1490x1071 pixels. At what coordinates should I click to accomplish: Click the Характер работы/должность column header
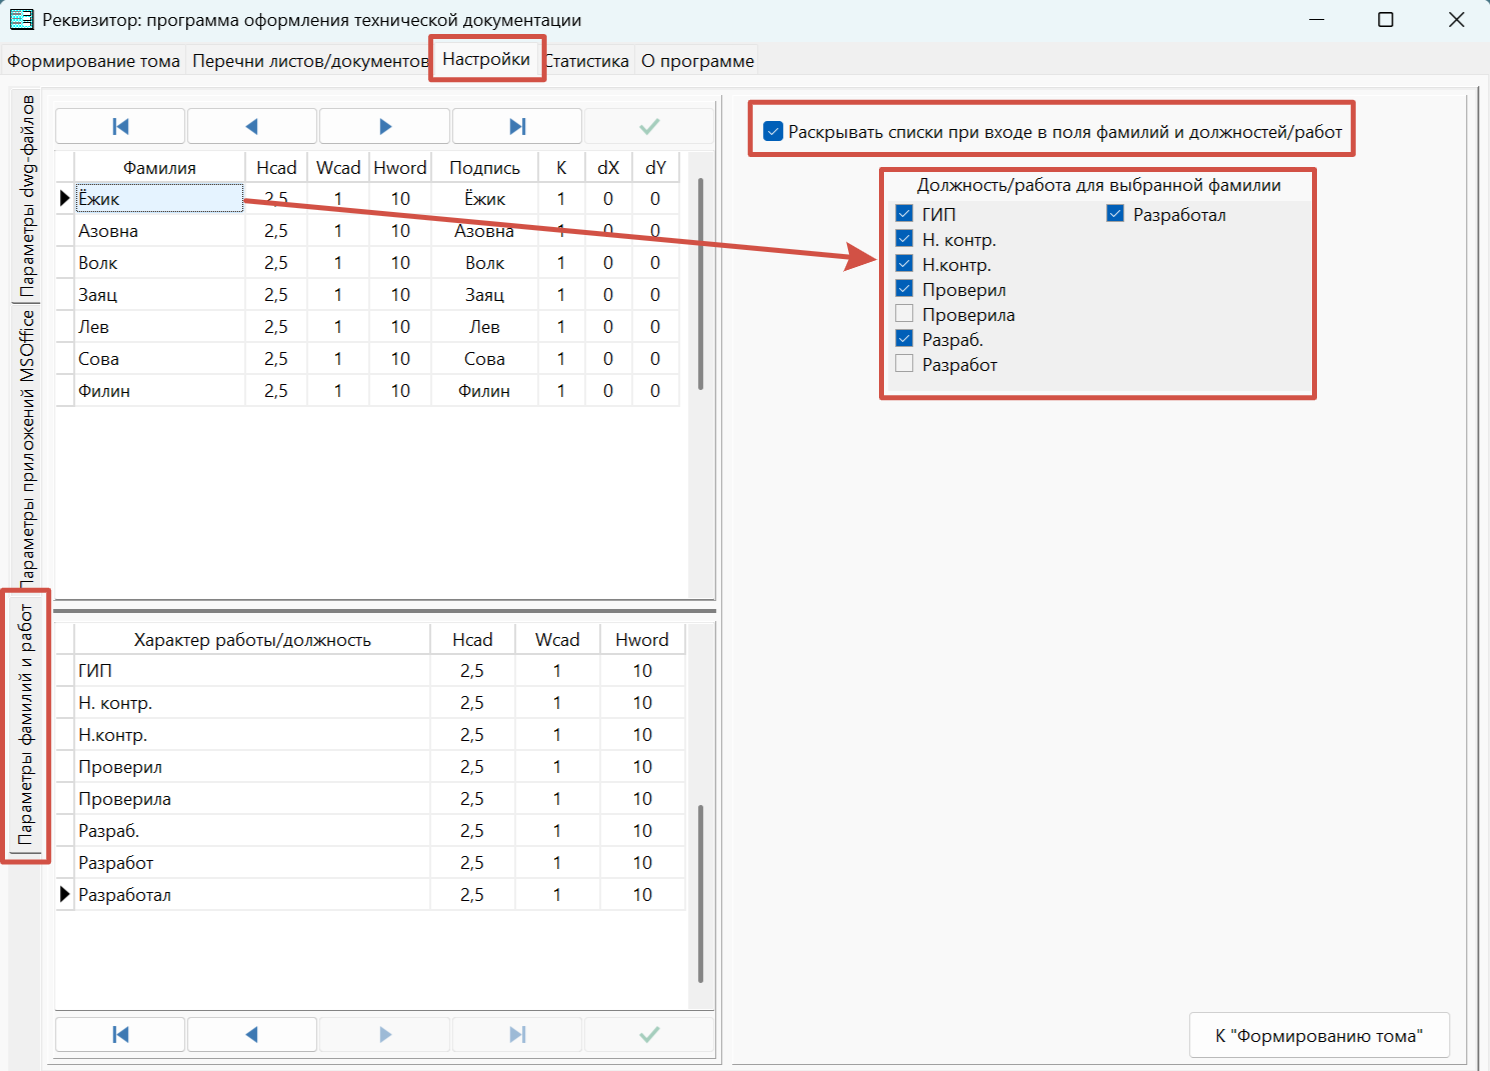pyautogui.click(x=253, y=639)
